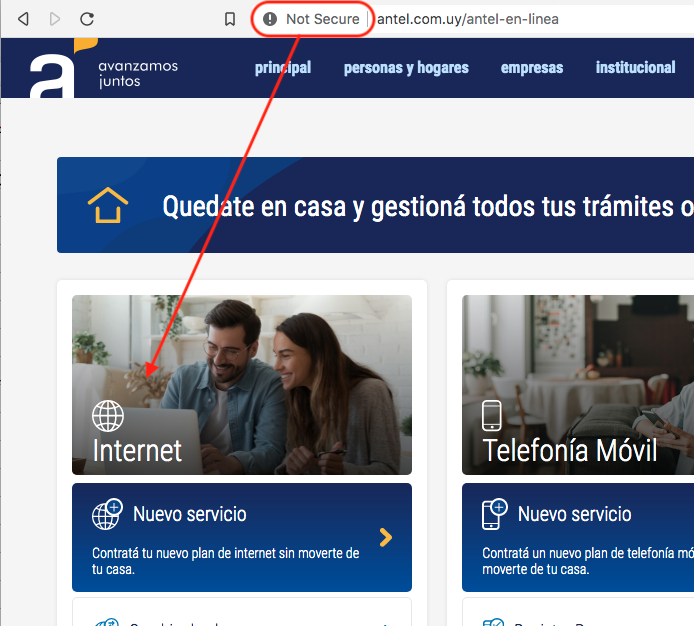Click the orange house icon in banner
694x626 pixels.
click(x=108, y=205)
